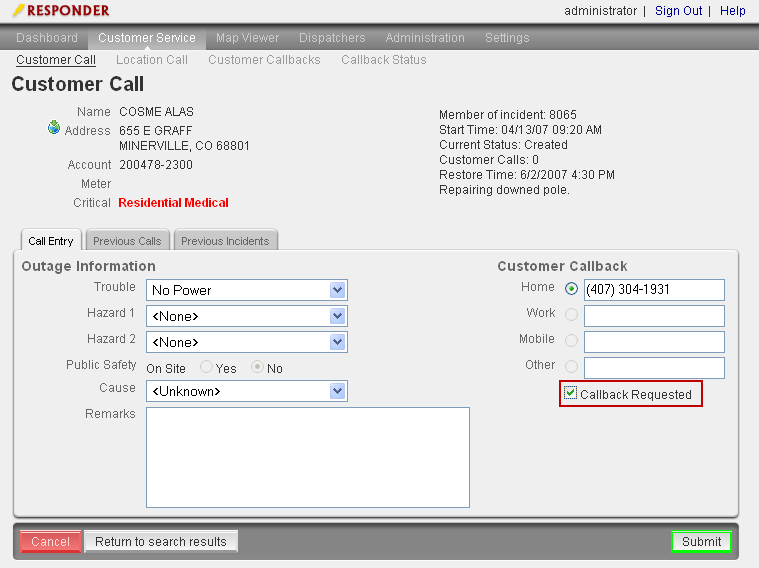
Task: Uncheck the Callback Requested checkbox
Action: 571,394
